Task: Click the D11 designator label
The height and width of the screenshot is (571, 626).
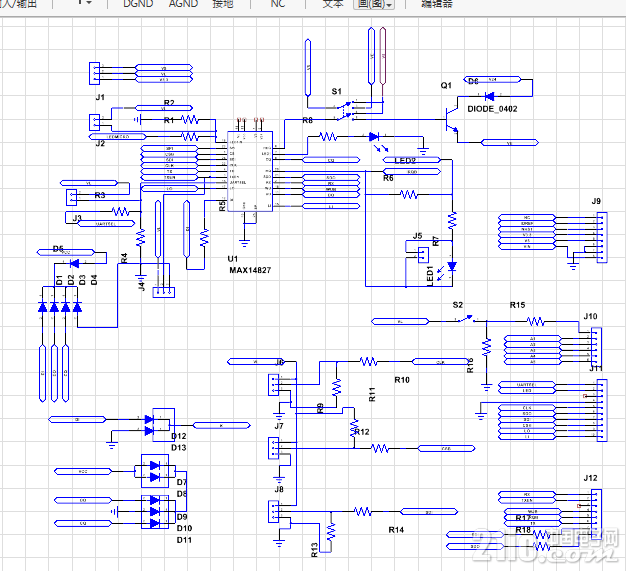Action: [184, 540]
